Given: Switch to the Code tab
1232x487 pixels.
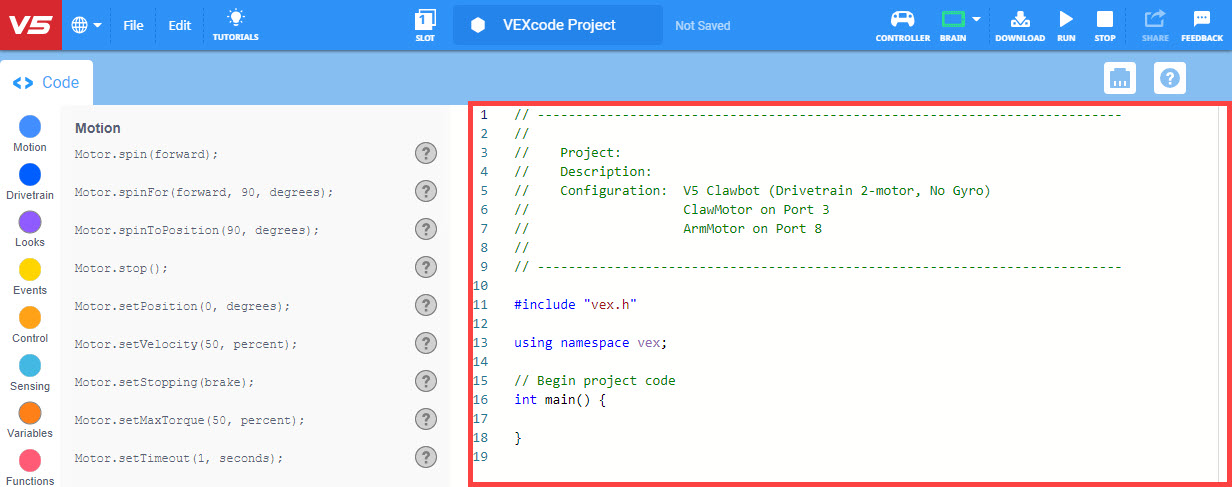Looking at the screenshot, I should (x=46, y=83).
